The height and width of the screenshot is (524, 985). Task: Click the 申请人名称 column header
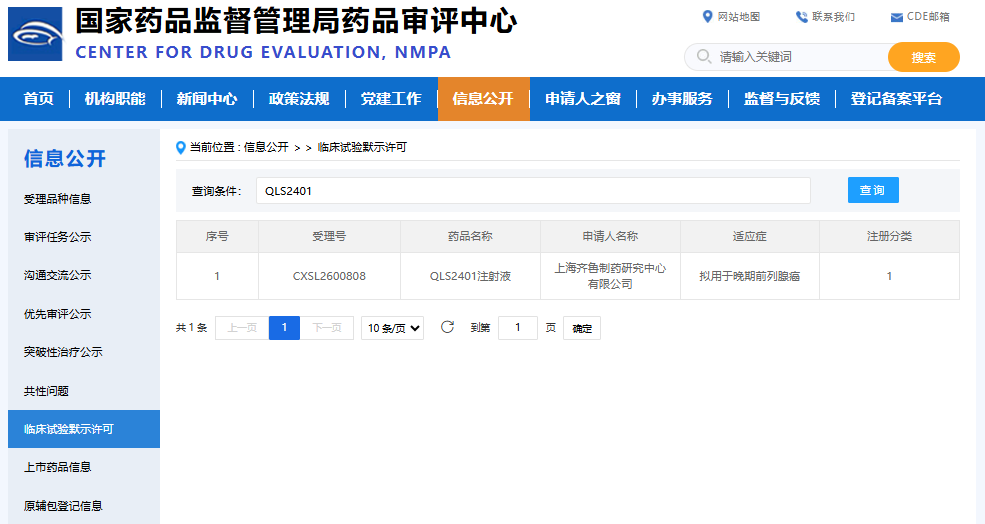click(610, 237)
